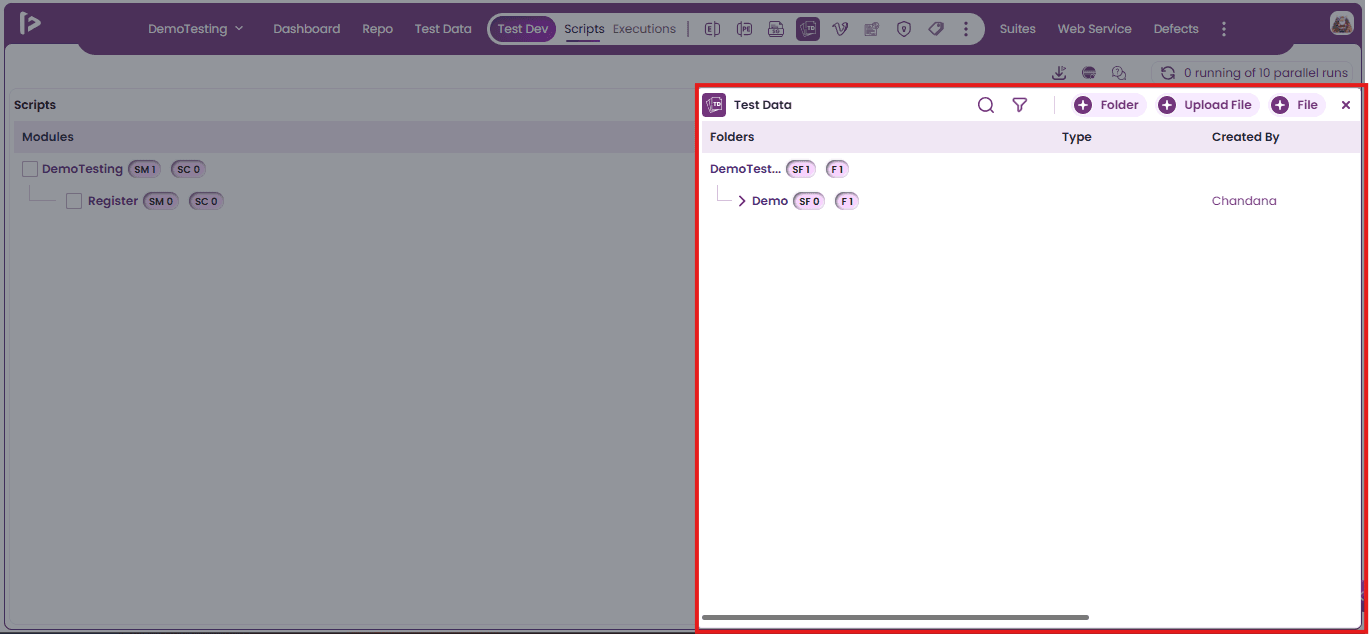This screenshot has width=1369, height=634.
Task: Click the round globe icon below header
Action: pyautogui.click(x=1089, y=73)
